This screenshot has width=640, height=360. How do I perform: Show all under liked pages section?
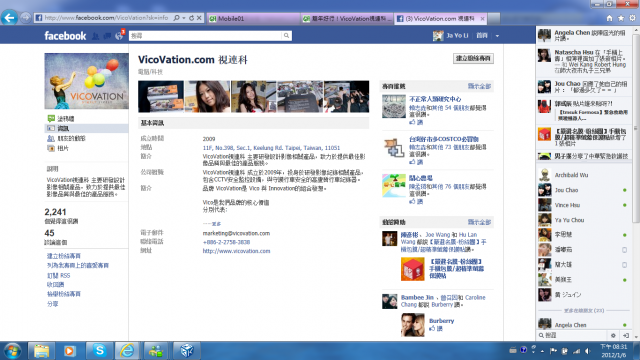479,86
